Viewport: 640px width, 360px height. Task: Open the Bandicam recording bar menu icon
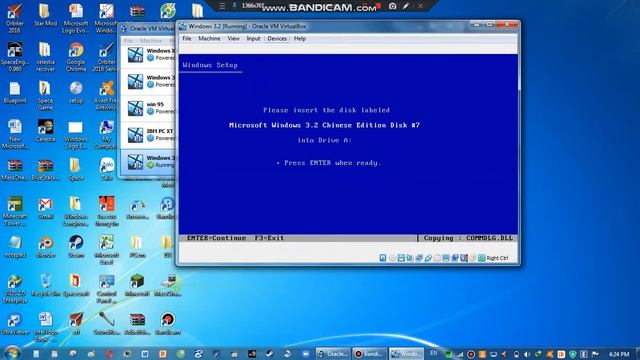[222, 6]
